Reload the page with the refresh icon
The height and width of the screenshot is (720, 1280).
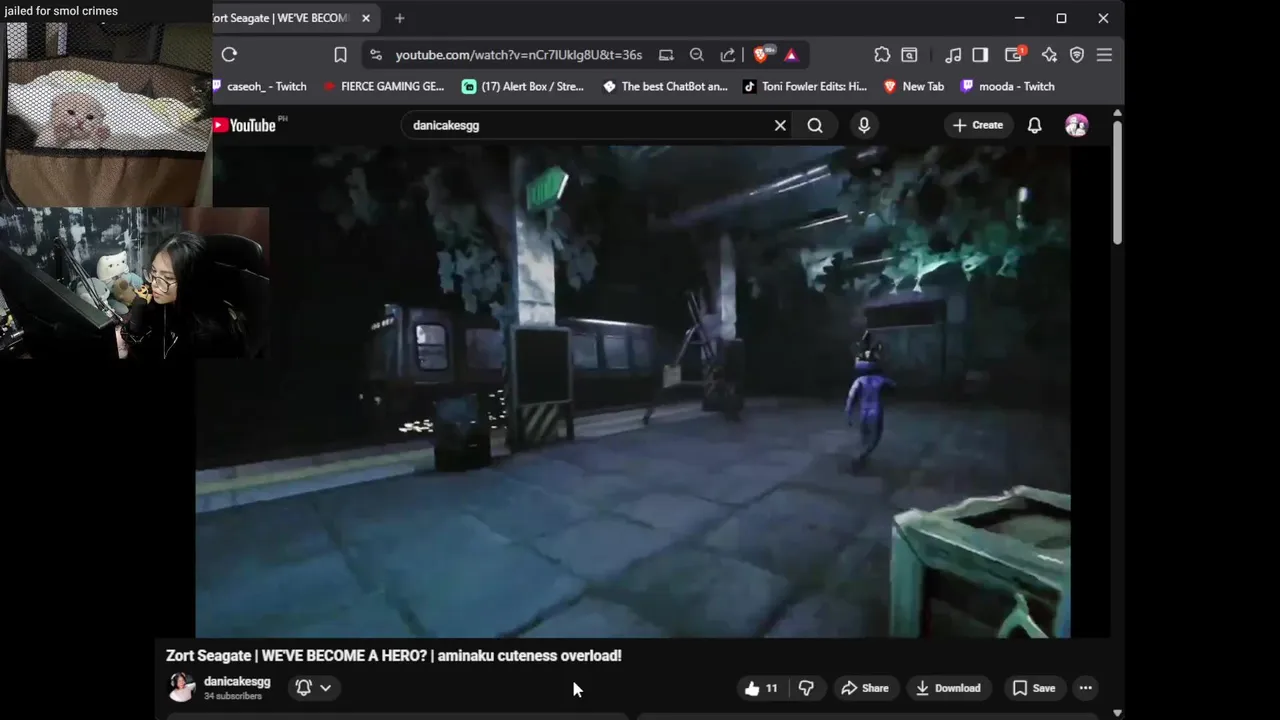(229, 55)
